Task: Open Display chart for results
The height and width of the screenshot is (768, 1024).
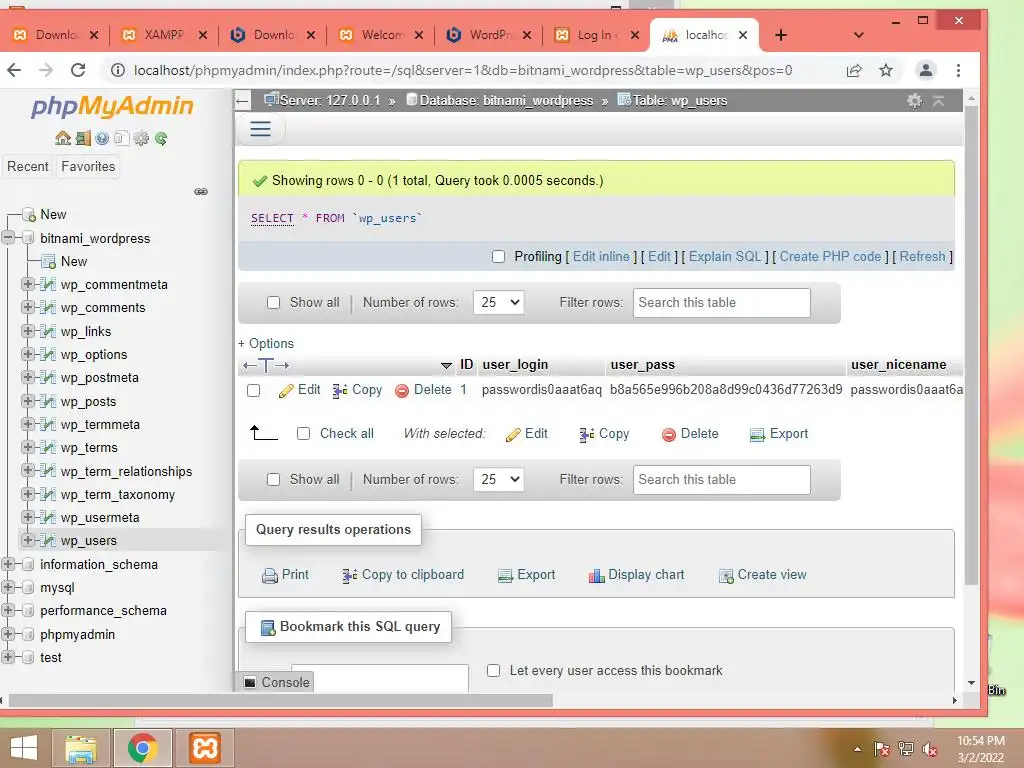Action: tap(636, 575)
